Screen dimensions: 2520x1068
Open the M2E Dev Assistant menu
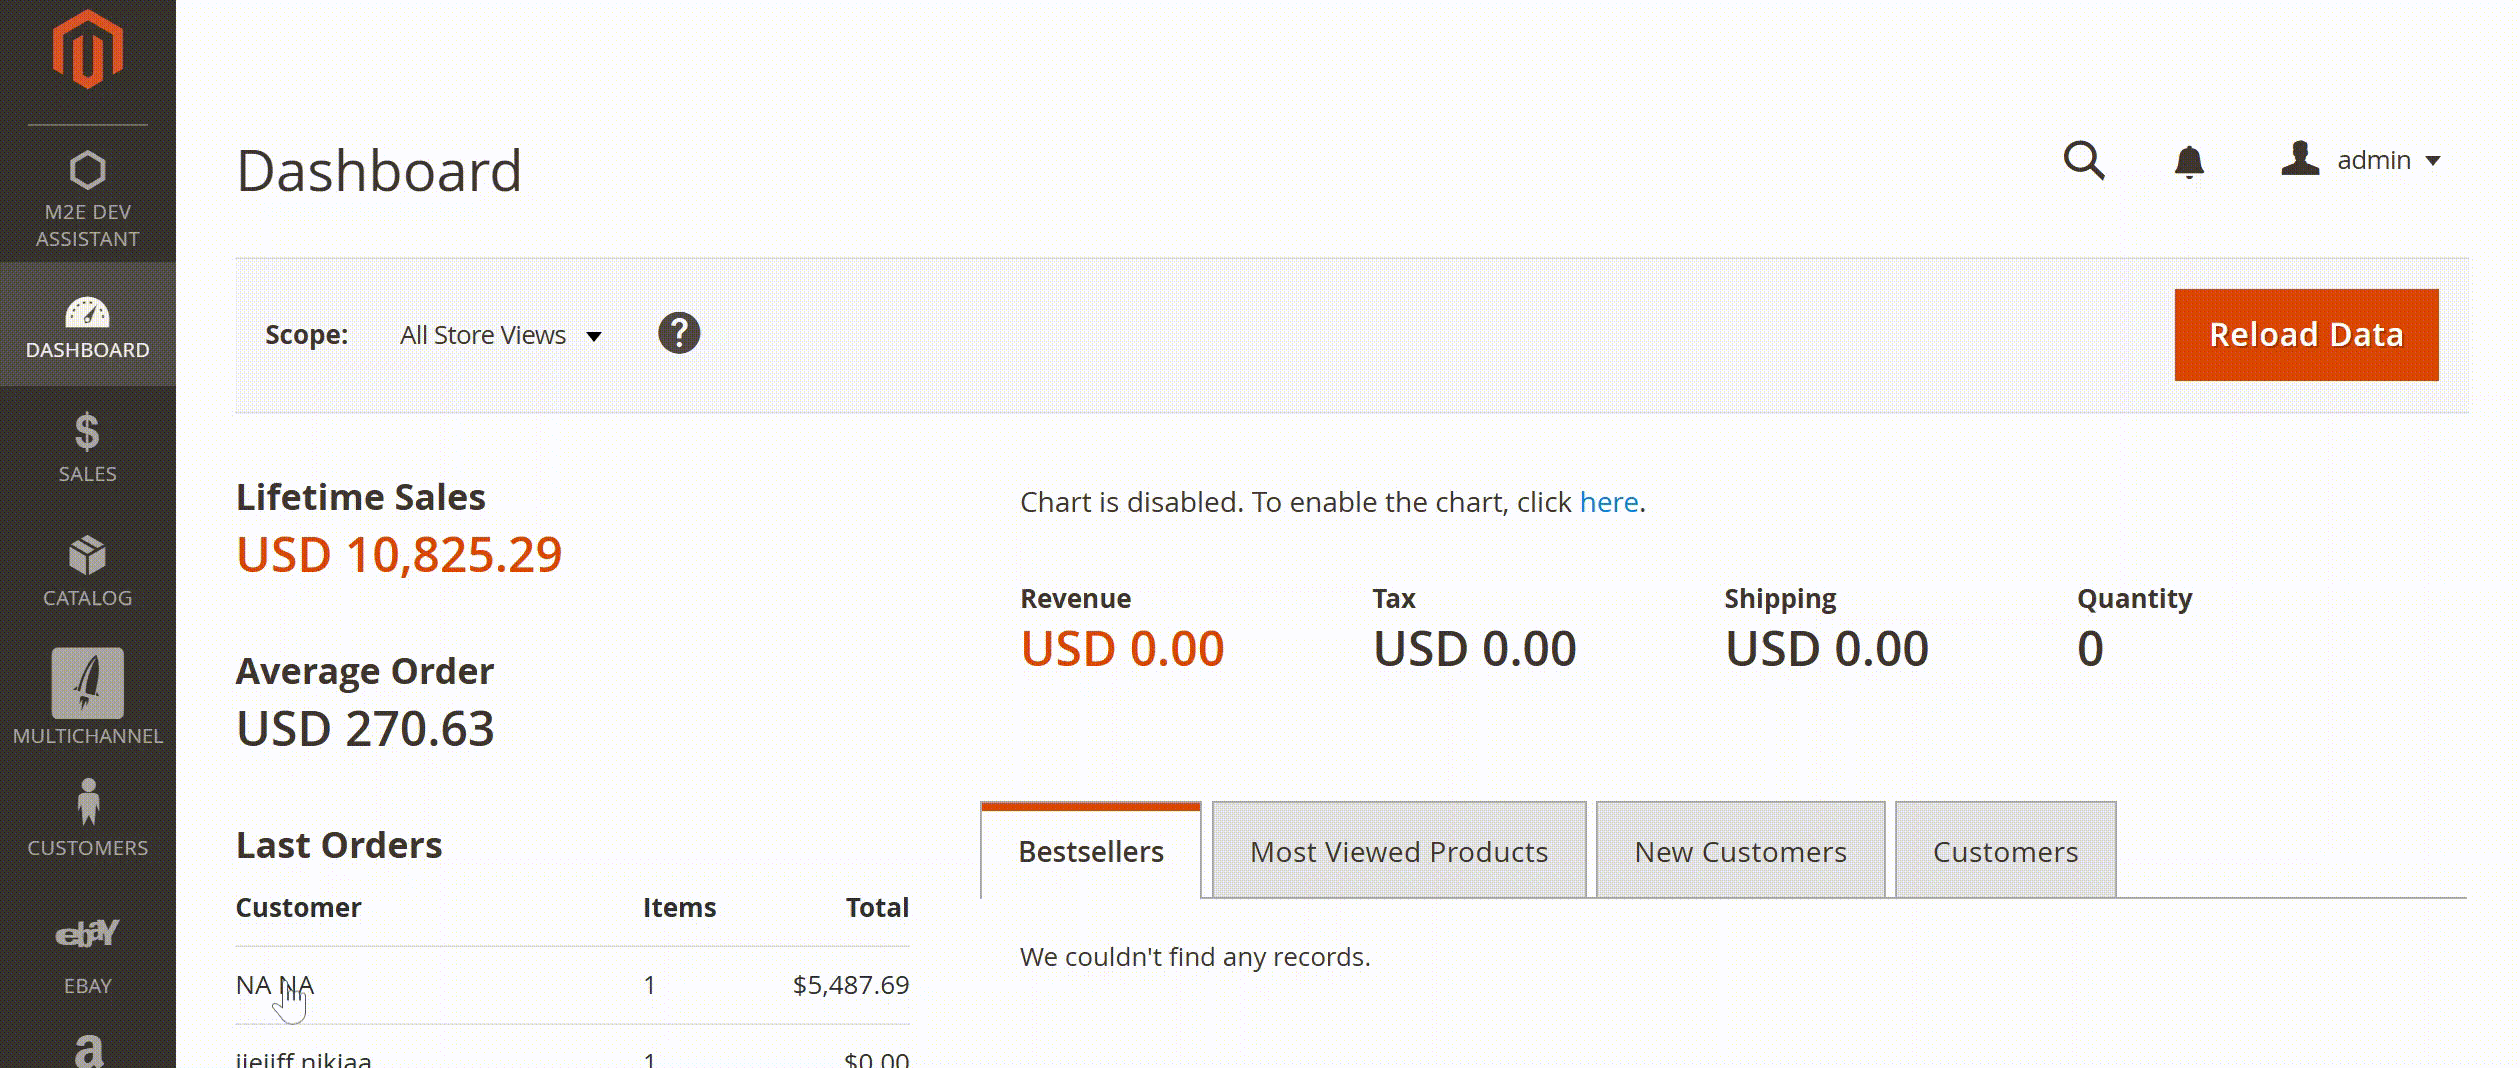tap(88, 198)
